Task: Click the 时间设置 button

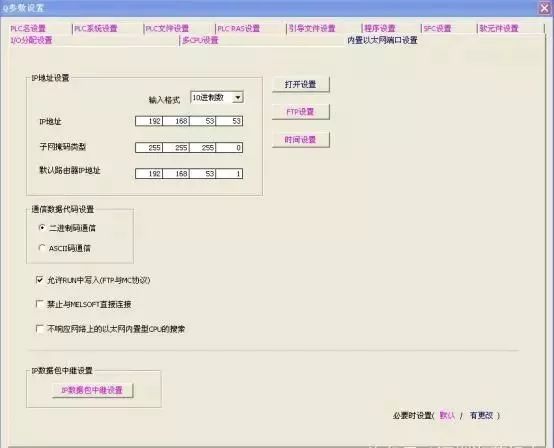Action: tap(300, 140)
